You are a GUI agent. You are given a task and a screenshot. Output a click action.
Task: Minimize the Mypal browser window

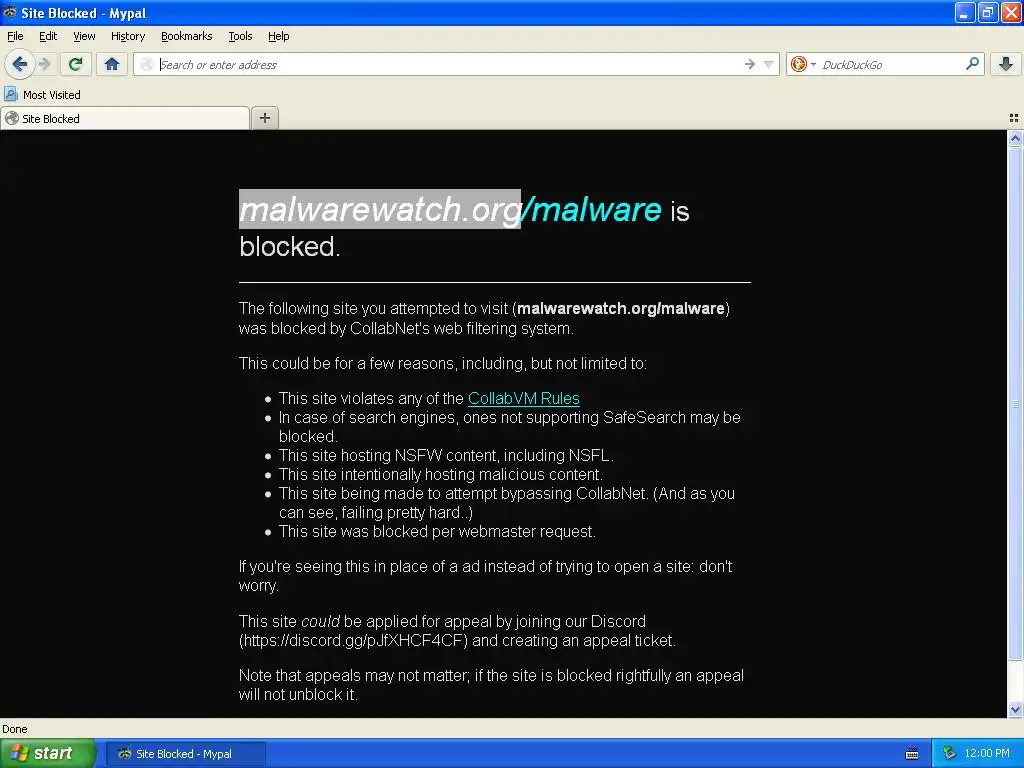point(965,12)
